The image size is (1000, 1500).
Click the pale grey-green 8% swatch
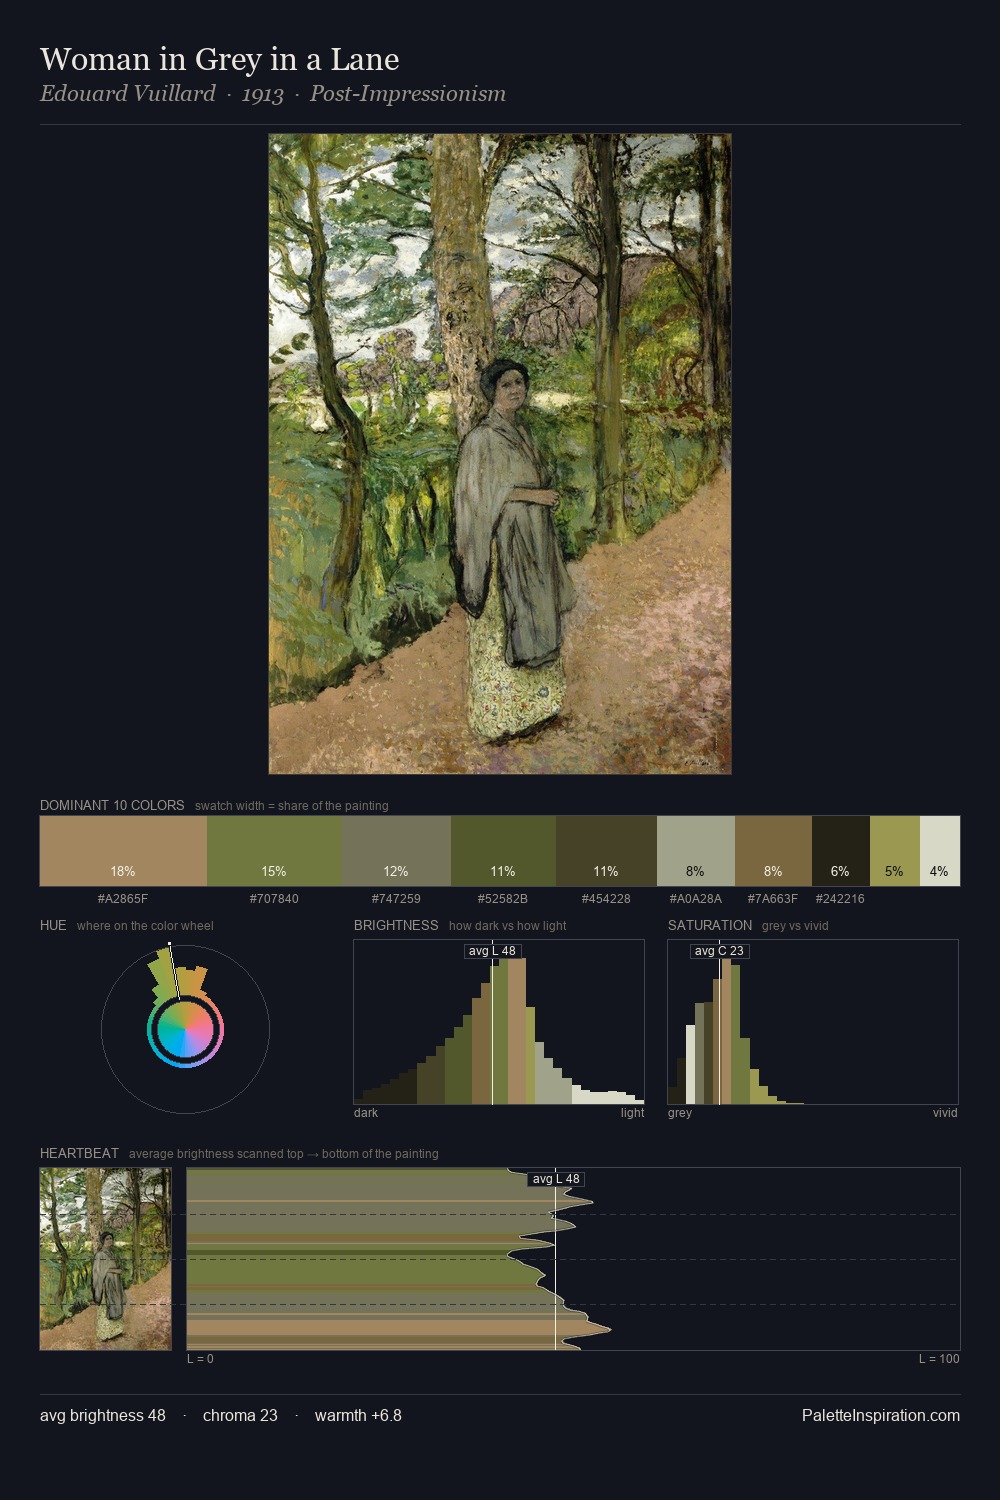pyautogui.click(x=696, y=851)
